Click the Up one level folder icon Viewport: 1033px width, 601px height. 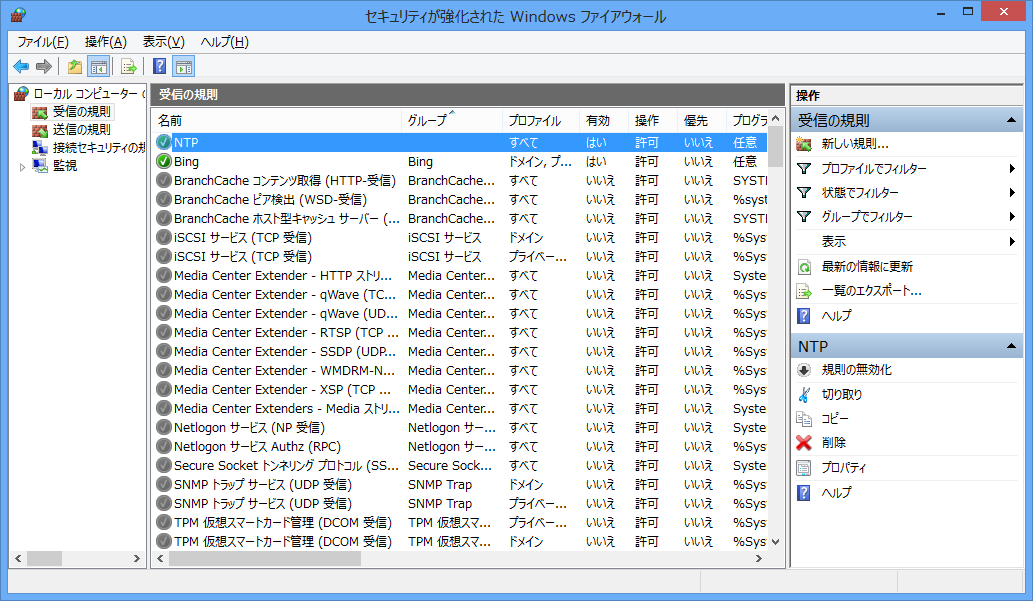(x=74, y=67)
